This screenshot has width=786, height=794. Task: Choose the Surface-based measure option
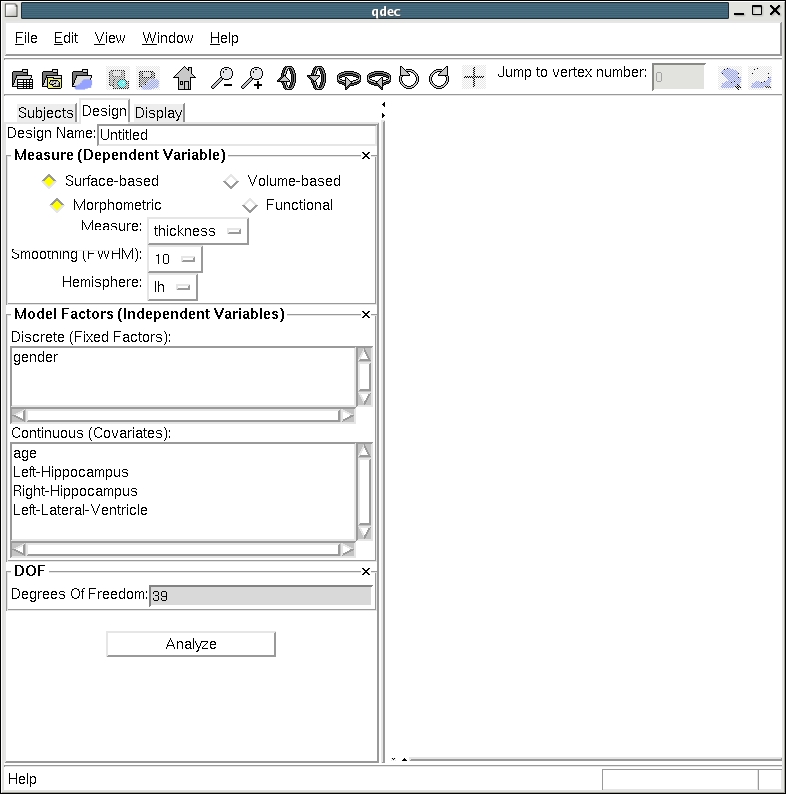click(x=49, y=181)
